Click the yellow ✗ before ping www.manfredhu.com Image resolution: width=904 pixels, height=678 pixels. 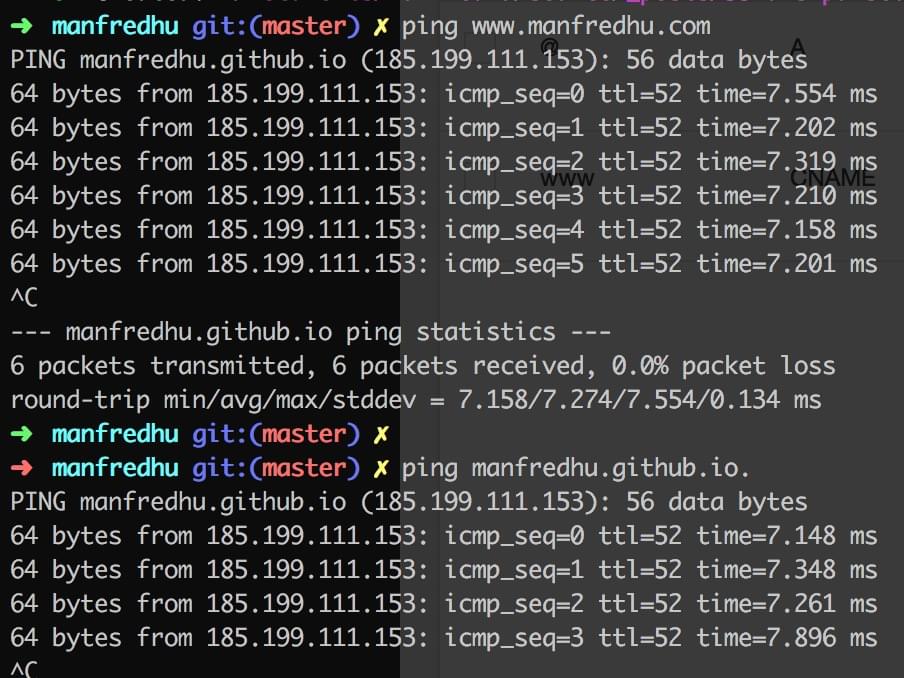(x=381, y=27)
